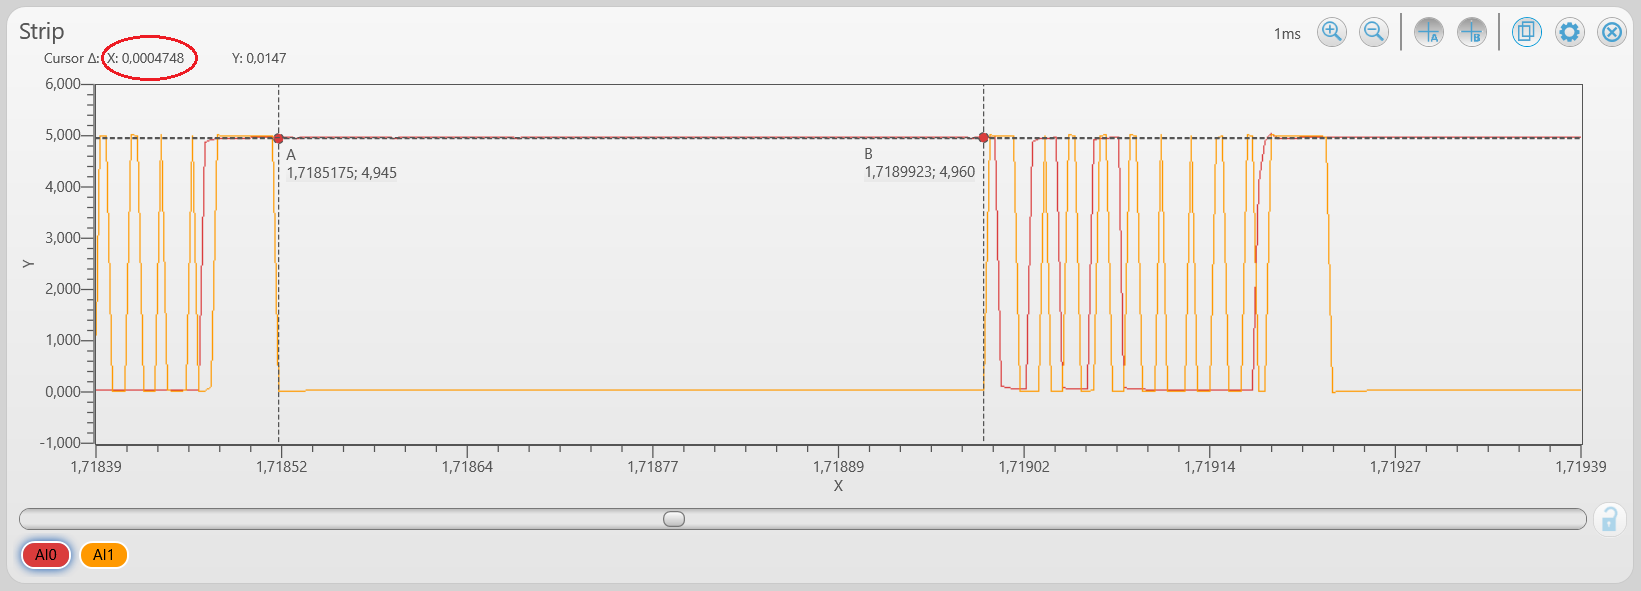Click the red cursor A marker dot
This screenshot has width=1641, height=591.
point(279,139)
